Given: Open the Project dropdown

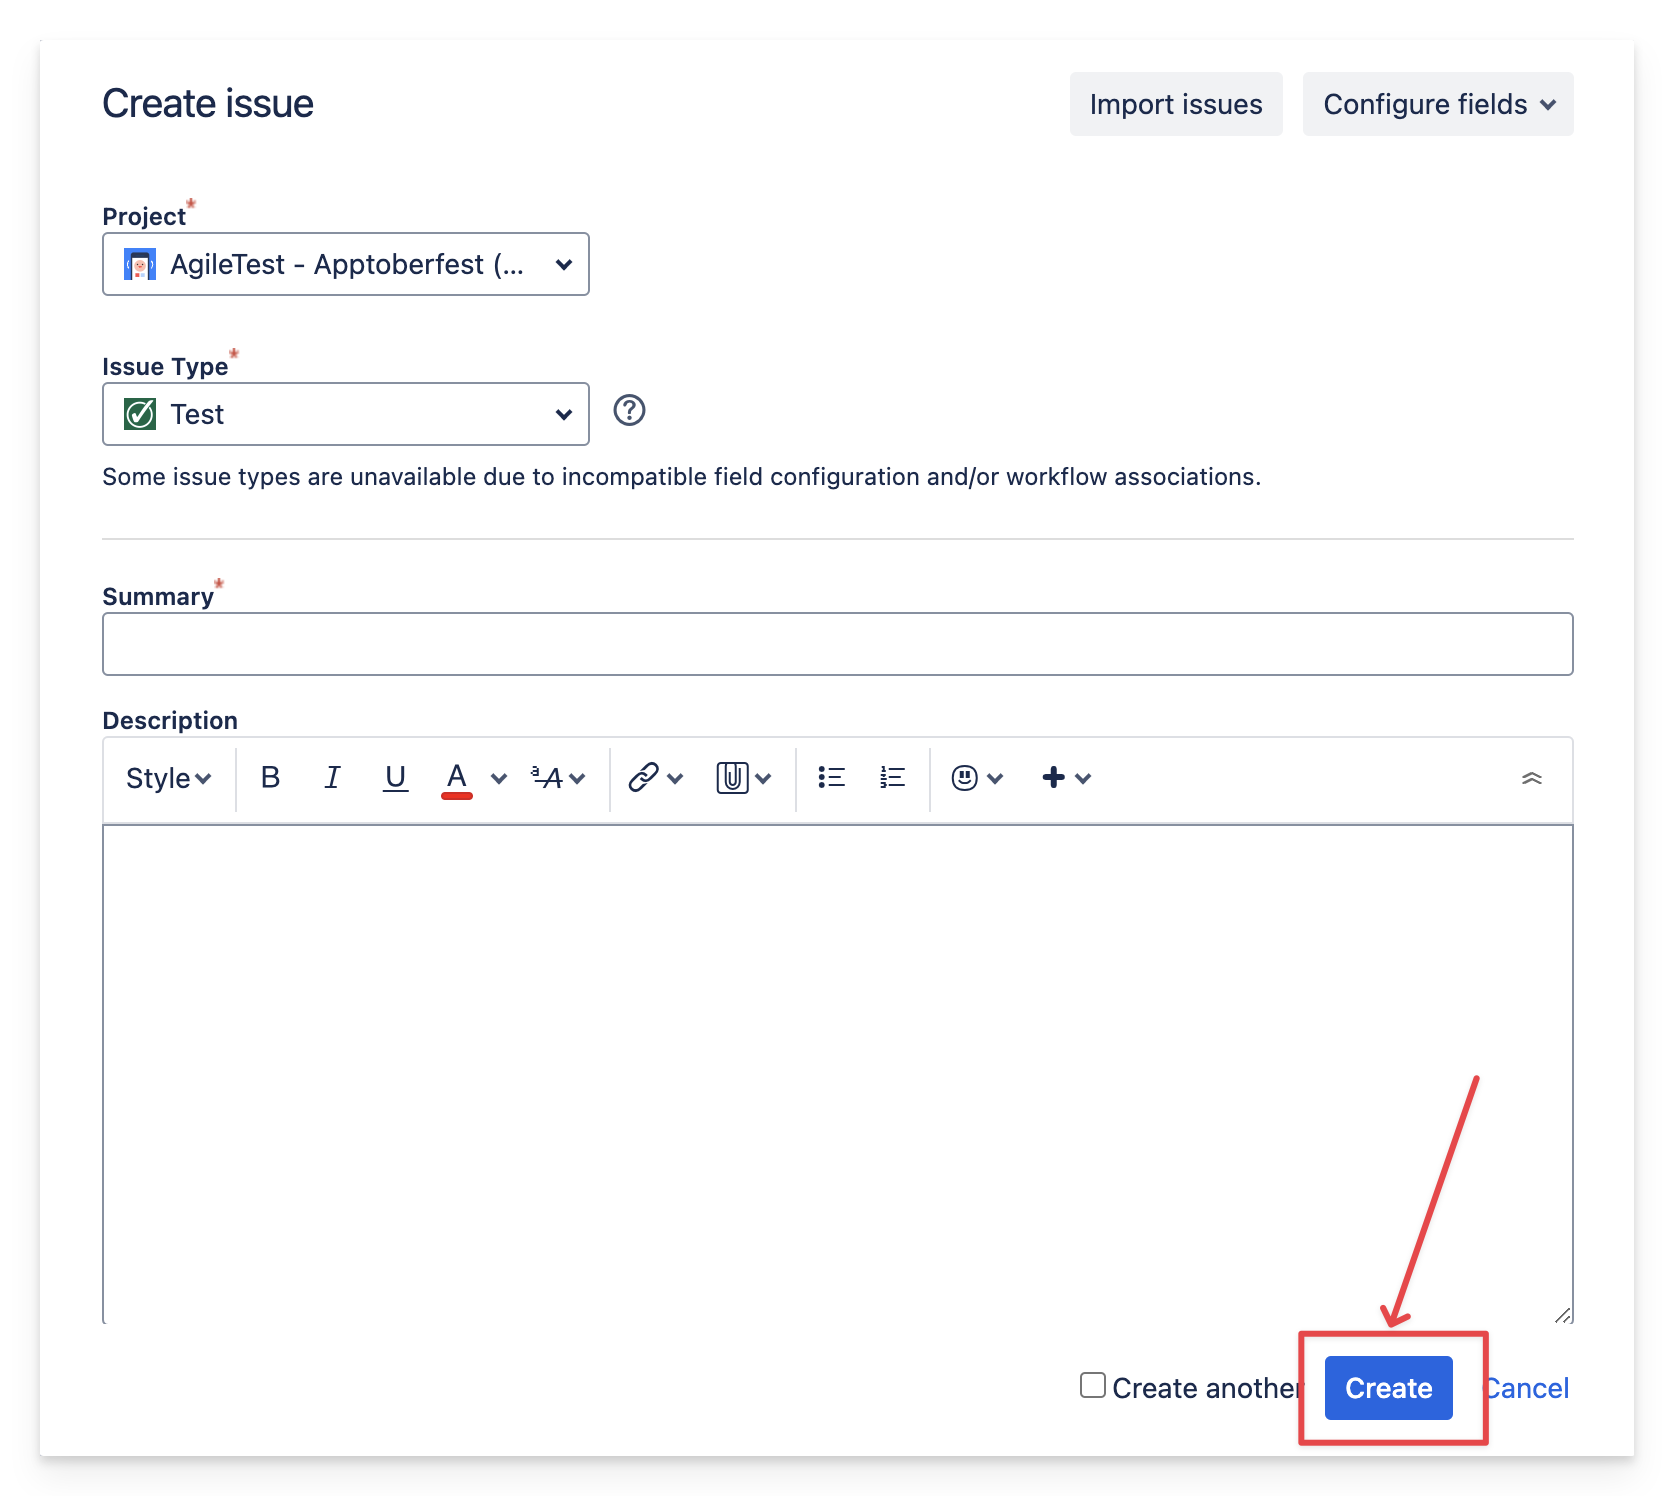Looking at the screenshot, I should coord(346,264).
